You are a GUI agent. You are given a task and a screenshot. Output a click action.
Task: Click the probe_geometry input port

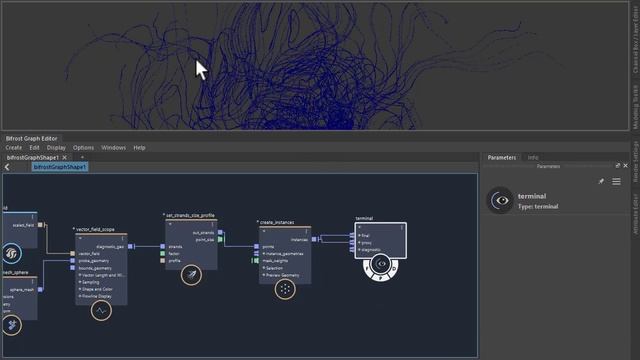72,261
